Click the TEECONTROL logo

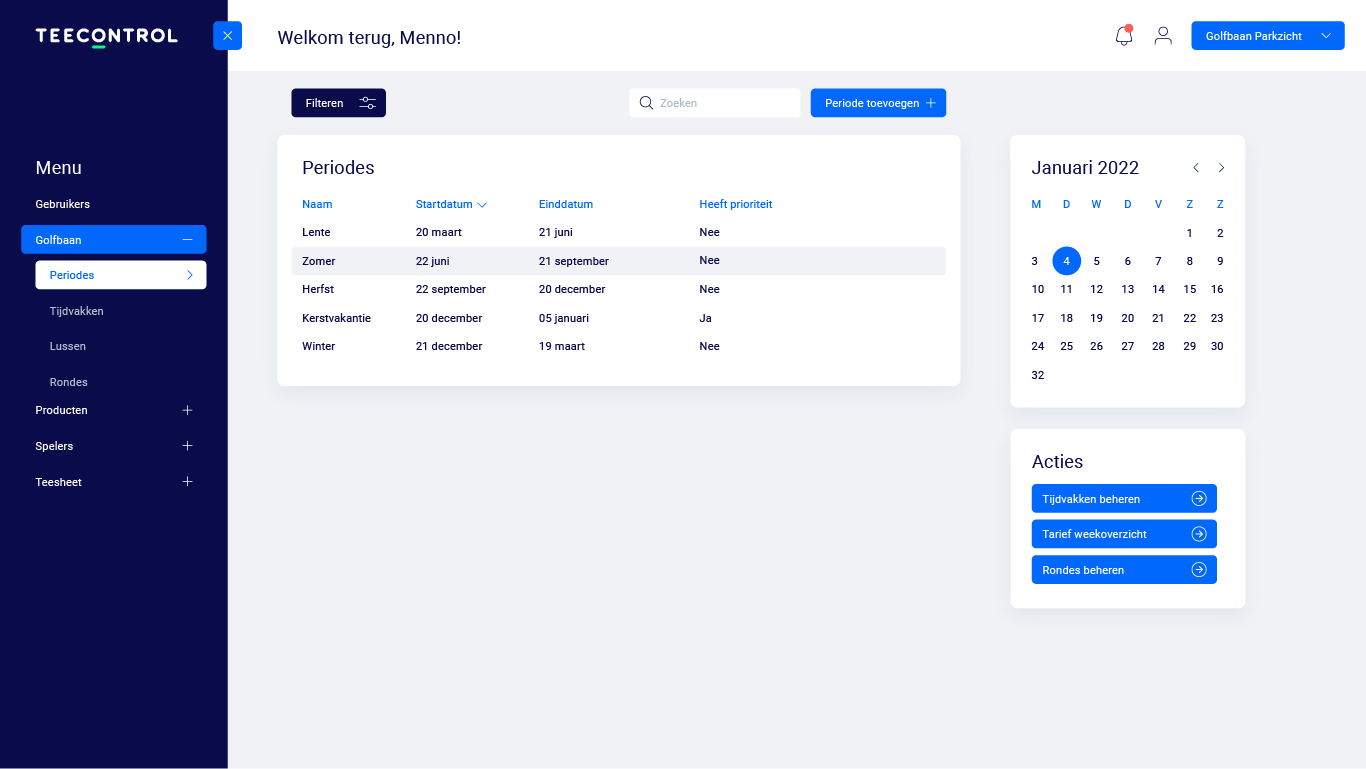click(x=106, y=37)
